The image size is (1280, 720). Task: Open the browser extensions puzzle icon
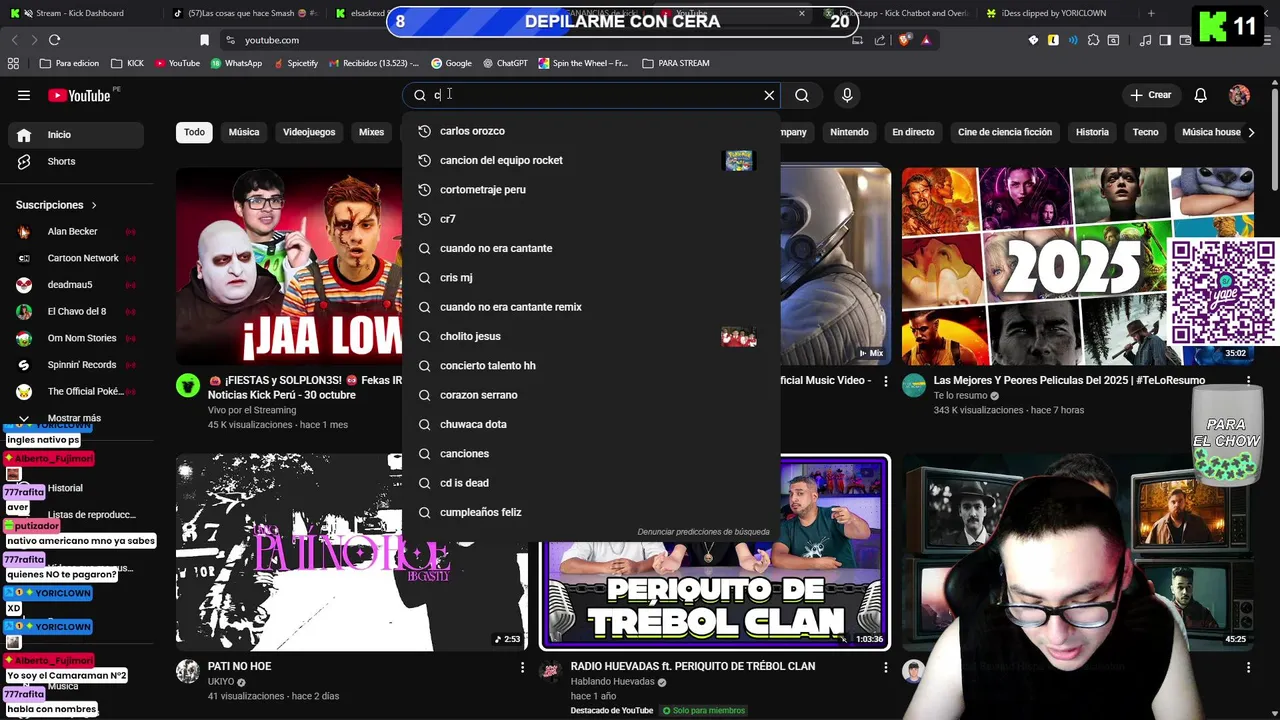pos(1093,40)
